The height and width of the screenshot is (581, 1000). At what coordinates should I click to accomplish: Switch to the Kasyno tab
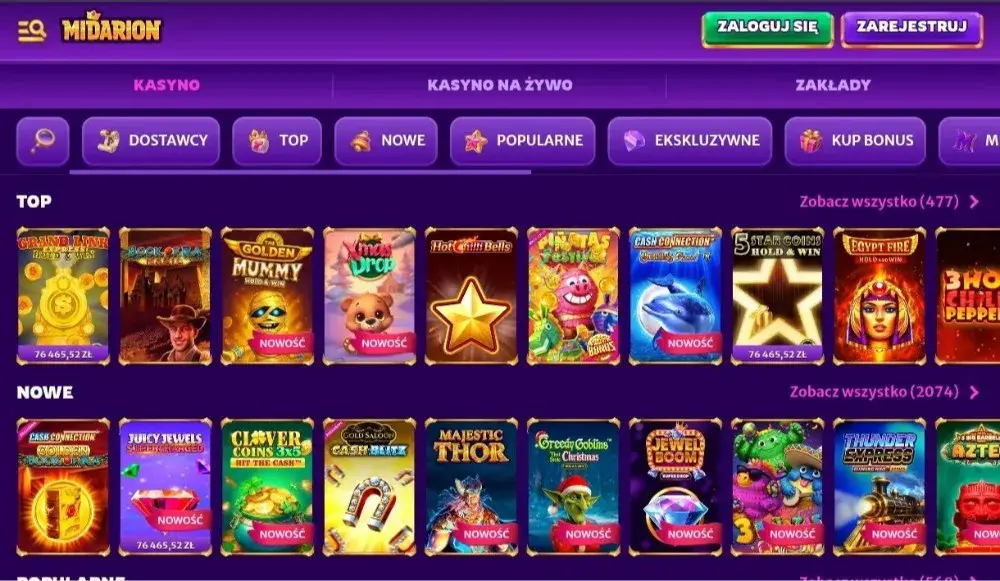(x=166, y=85)
